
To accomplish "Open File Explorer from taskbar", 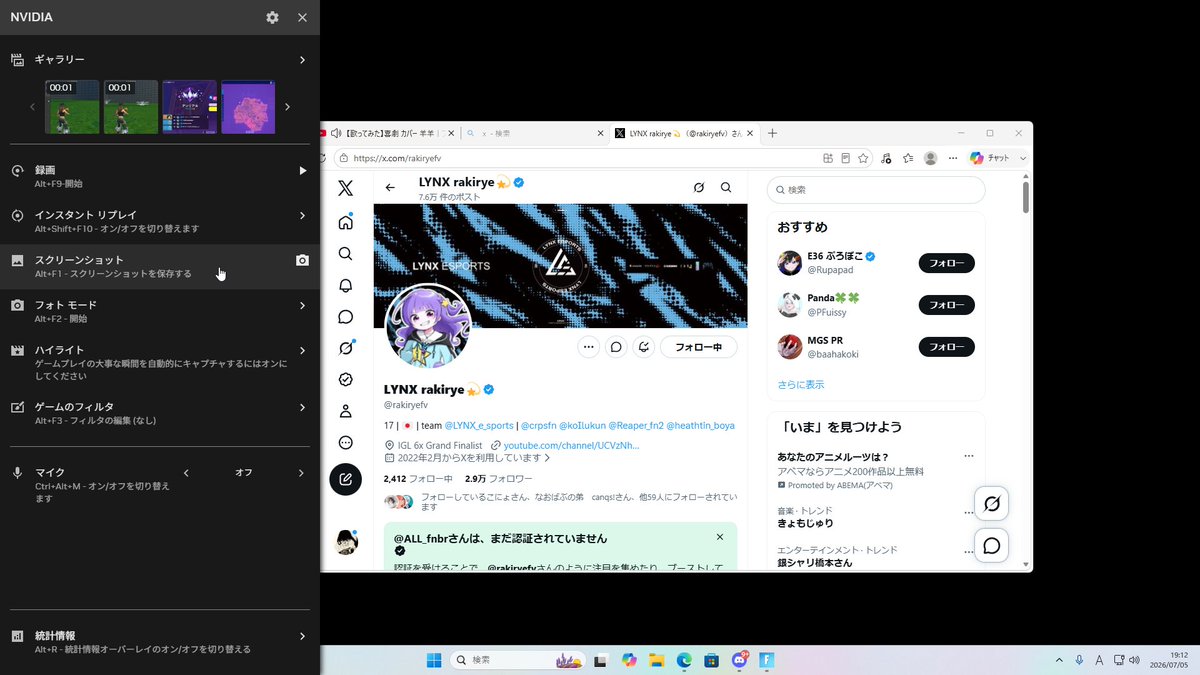I will (x=657, y=660).
